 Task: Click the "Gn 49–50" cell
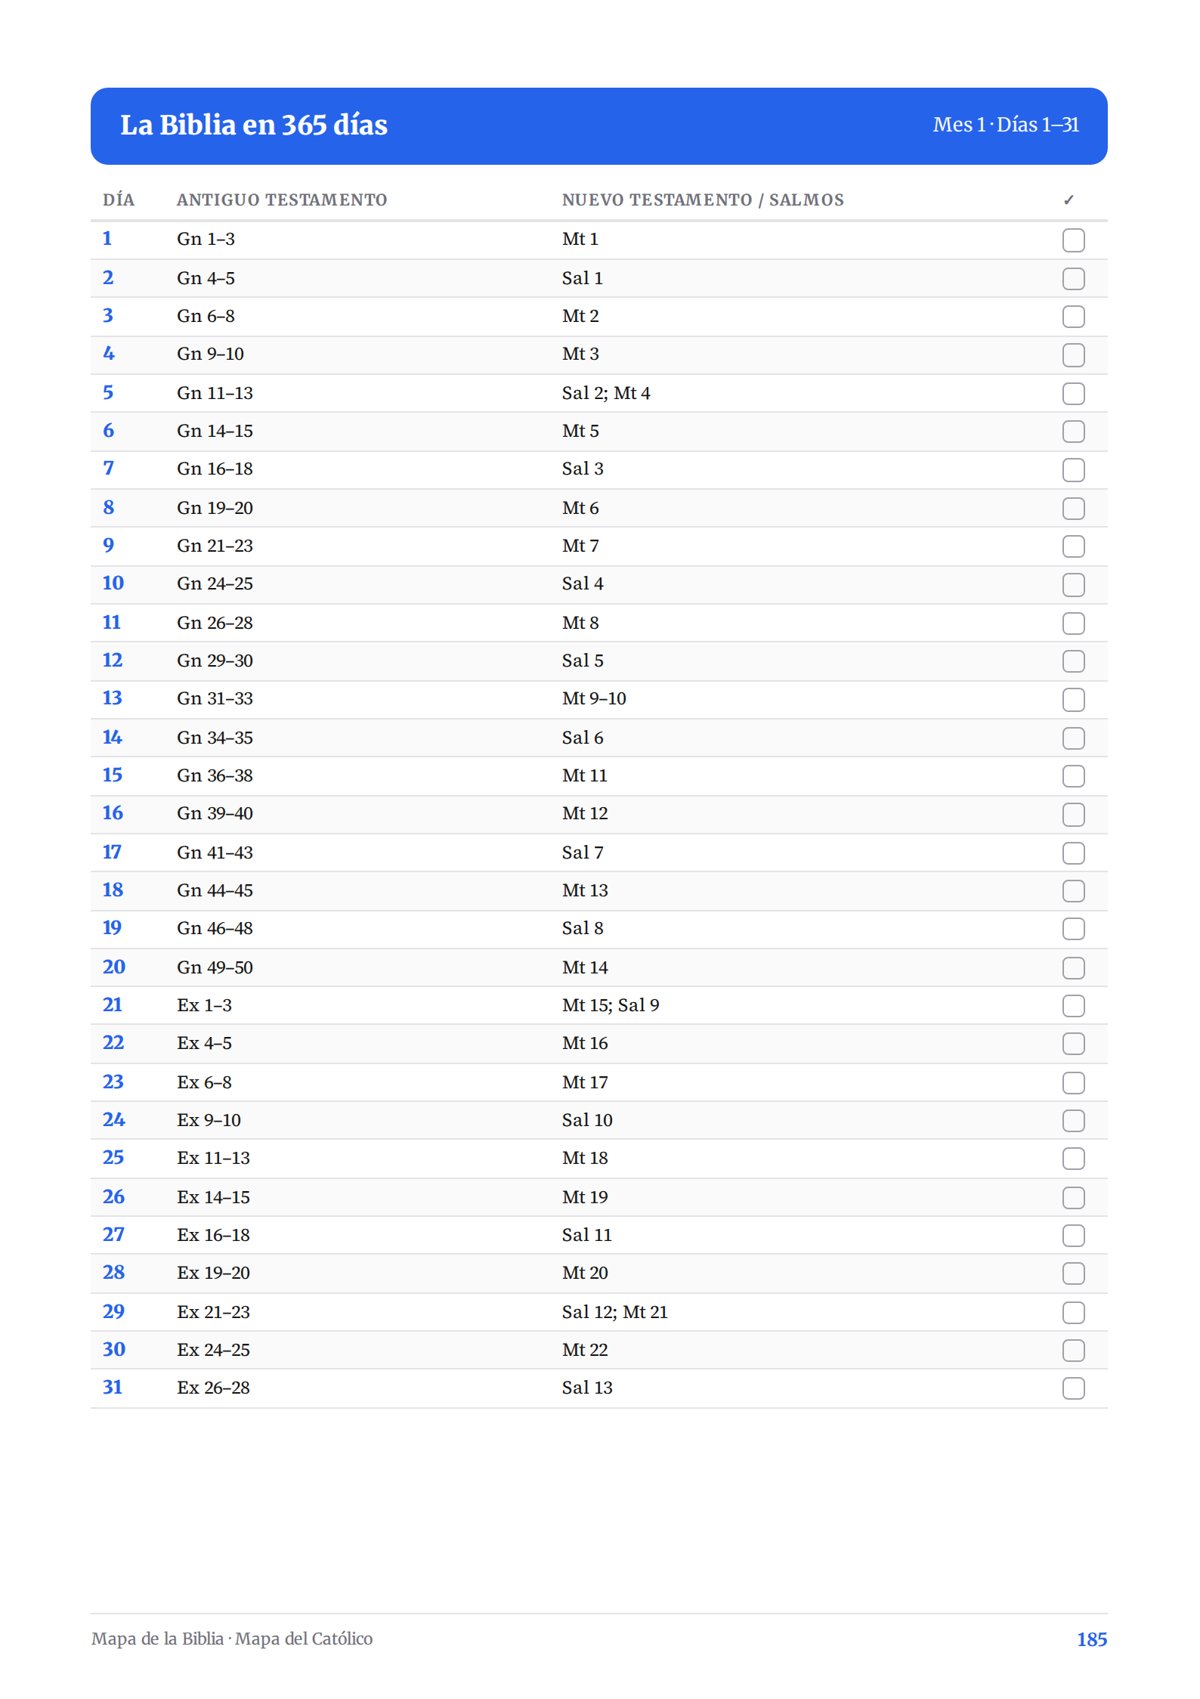tap(215, 968)
